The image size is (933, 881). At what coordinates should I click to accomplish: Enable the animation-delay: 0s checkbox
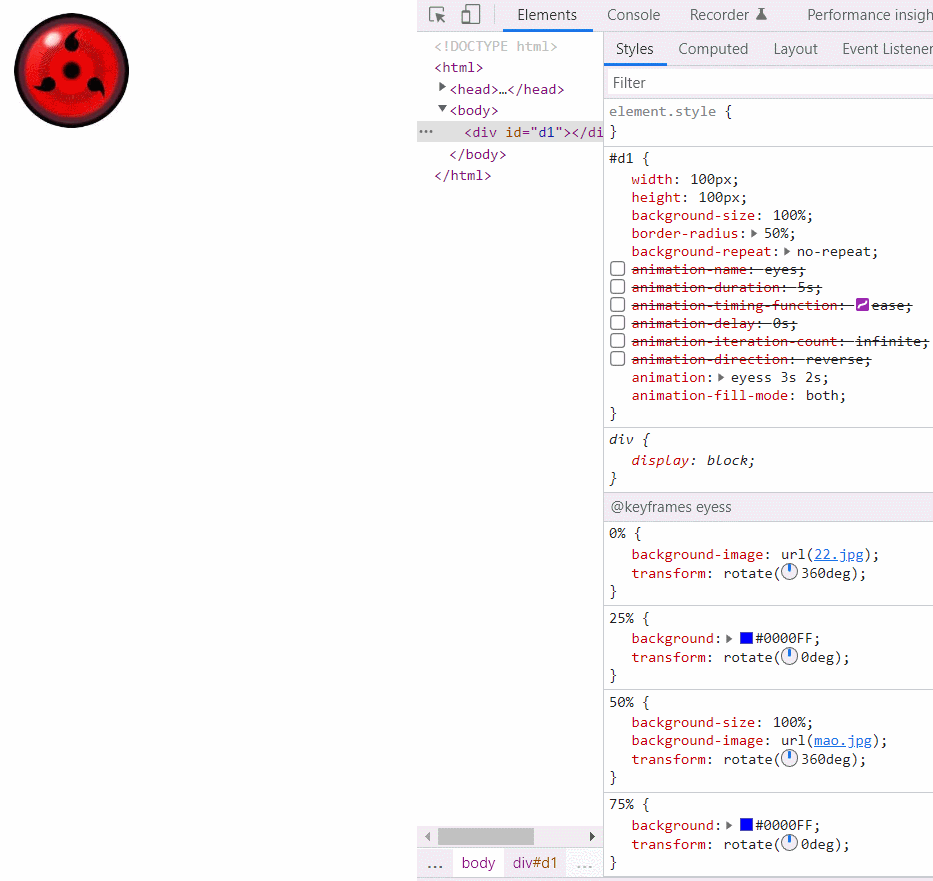click(618, 322)
